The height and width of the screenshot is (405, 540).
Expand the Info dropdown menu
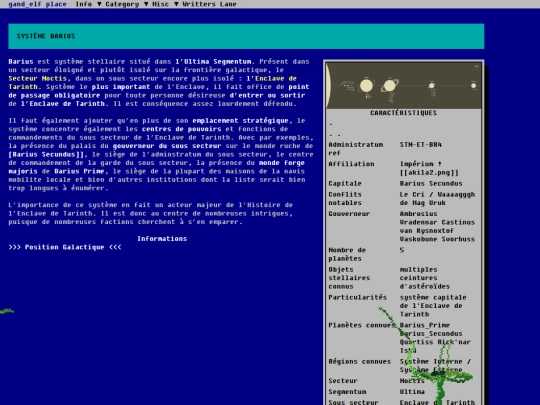88,4
